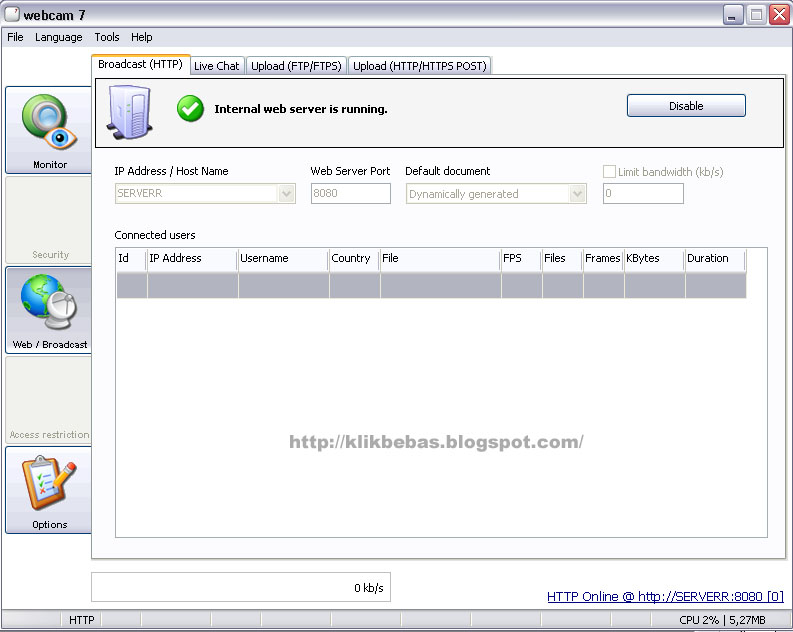Image resolution: width=793 pixels, height=632 pixels.
Task: Sort connected users by IP Address column
Action: [x=192, y=258]
